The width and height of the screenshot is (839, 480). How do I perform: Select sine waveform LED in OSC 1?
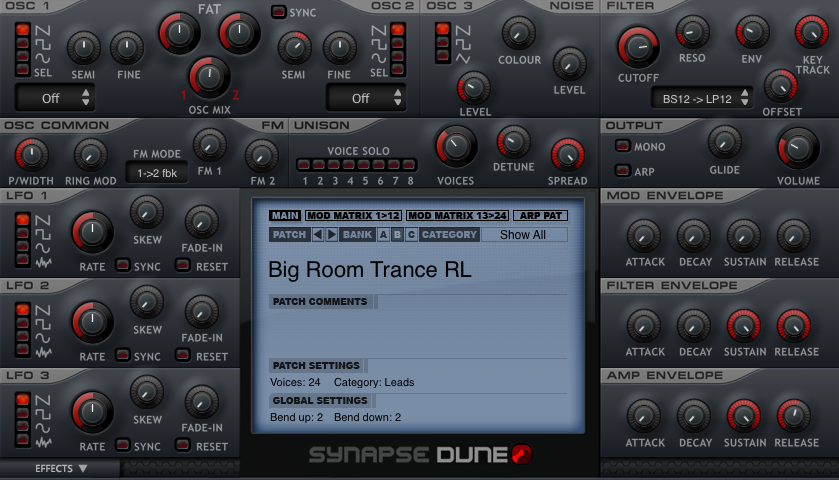click(x=22, y=56)
